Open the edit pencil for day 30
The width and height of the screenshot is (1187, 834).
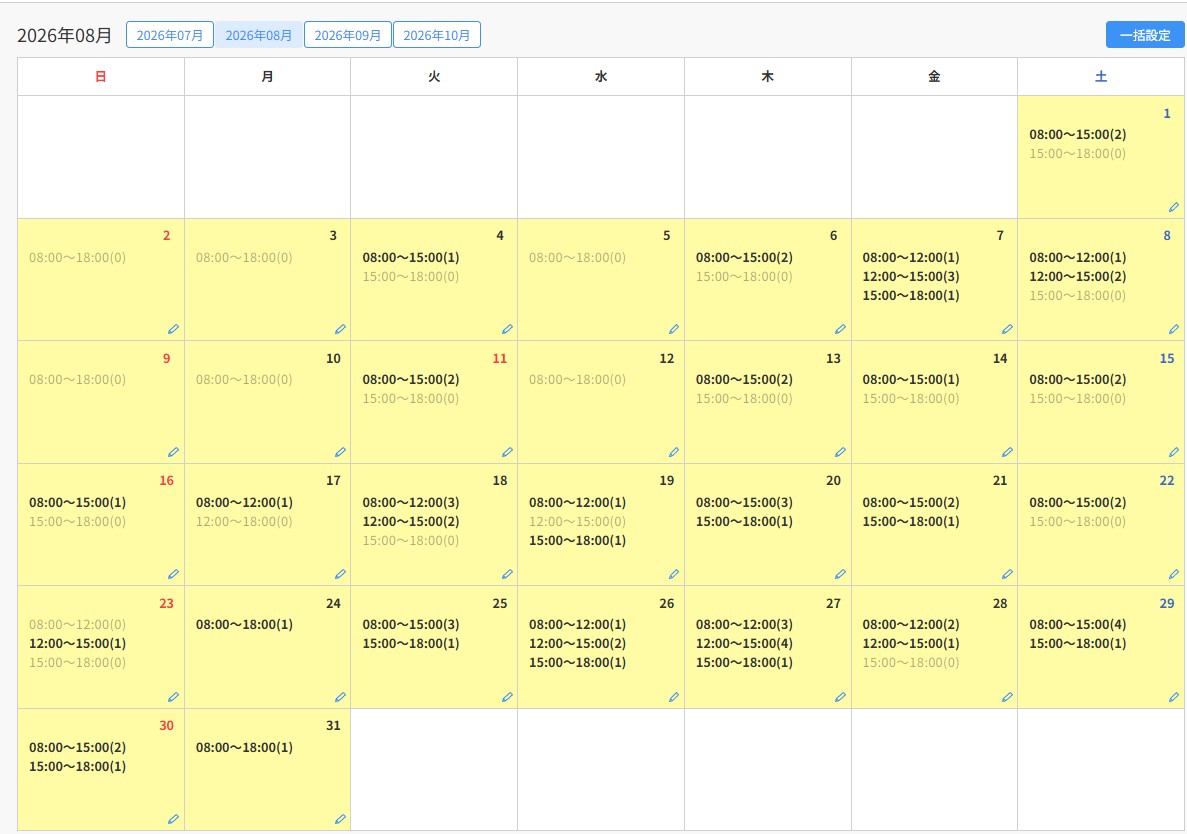[x=173, y=819]
